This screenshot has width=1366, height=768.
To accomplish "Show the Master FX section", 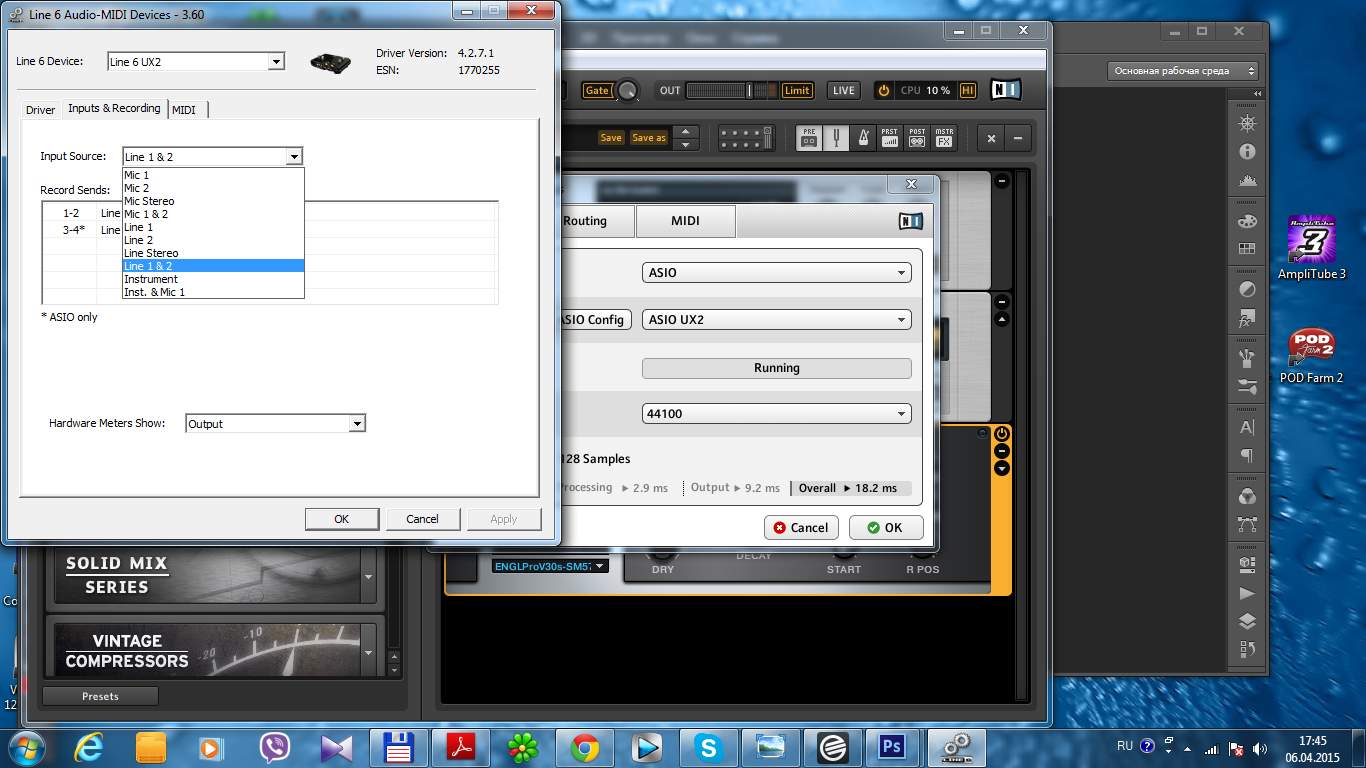I will (x=944, y=138).
